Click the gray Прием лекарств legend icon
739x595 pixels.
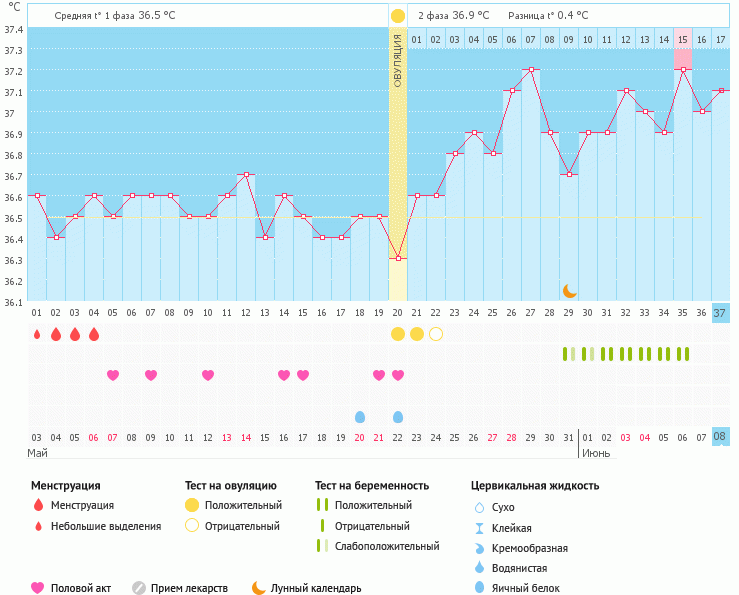[x=139, y=588]
